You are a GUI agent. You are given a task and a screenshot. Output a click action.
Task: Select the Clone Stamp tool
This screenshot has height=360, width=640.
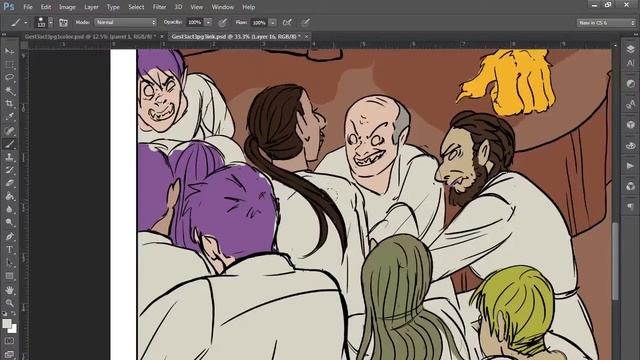[x=9, y=157]
